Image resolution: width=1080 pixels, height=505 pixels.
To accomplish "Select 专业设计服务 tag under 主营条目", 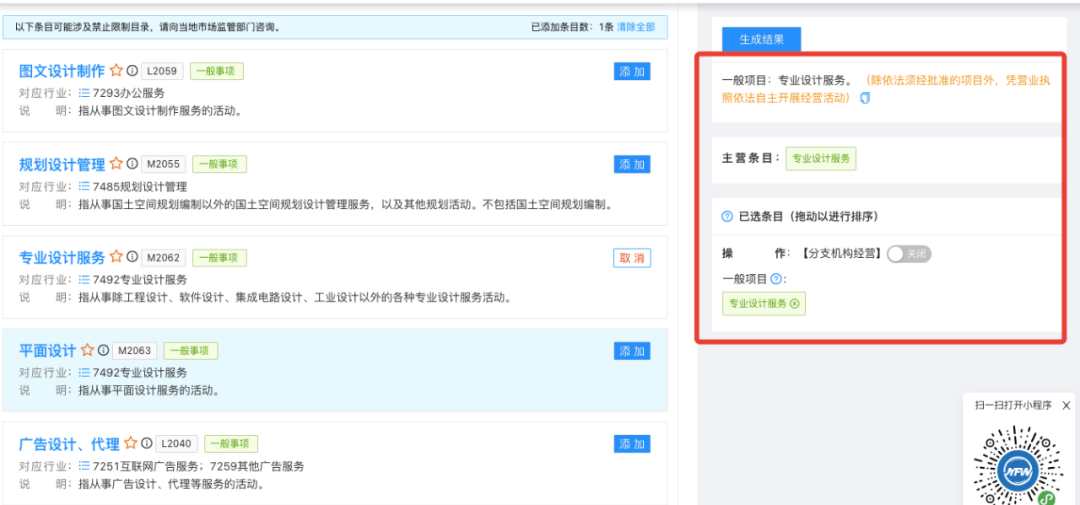I will (x=821, y=158).
